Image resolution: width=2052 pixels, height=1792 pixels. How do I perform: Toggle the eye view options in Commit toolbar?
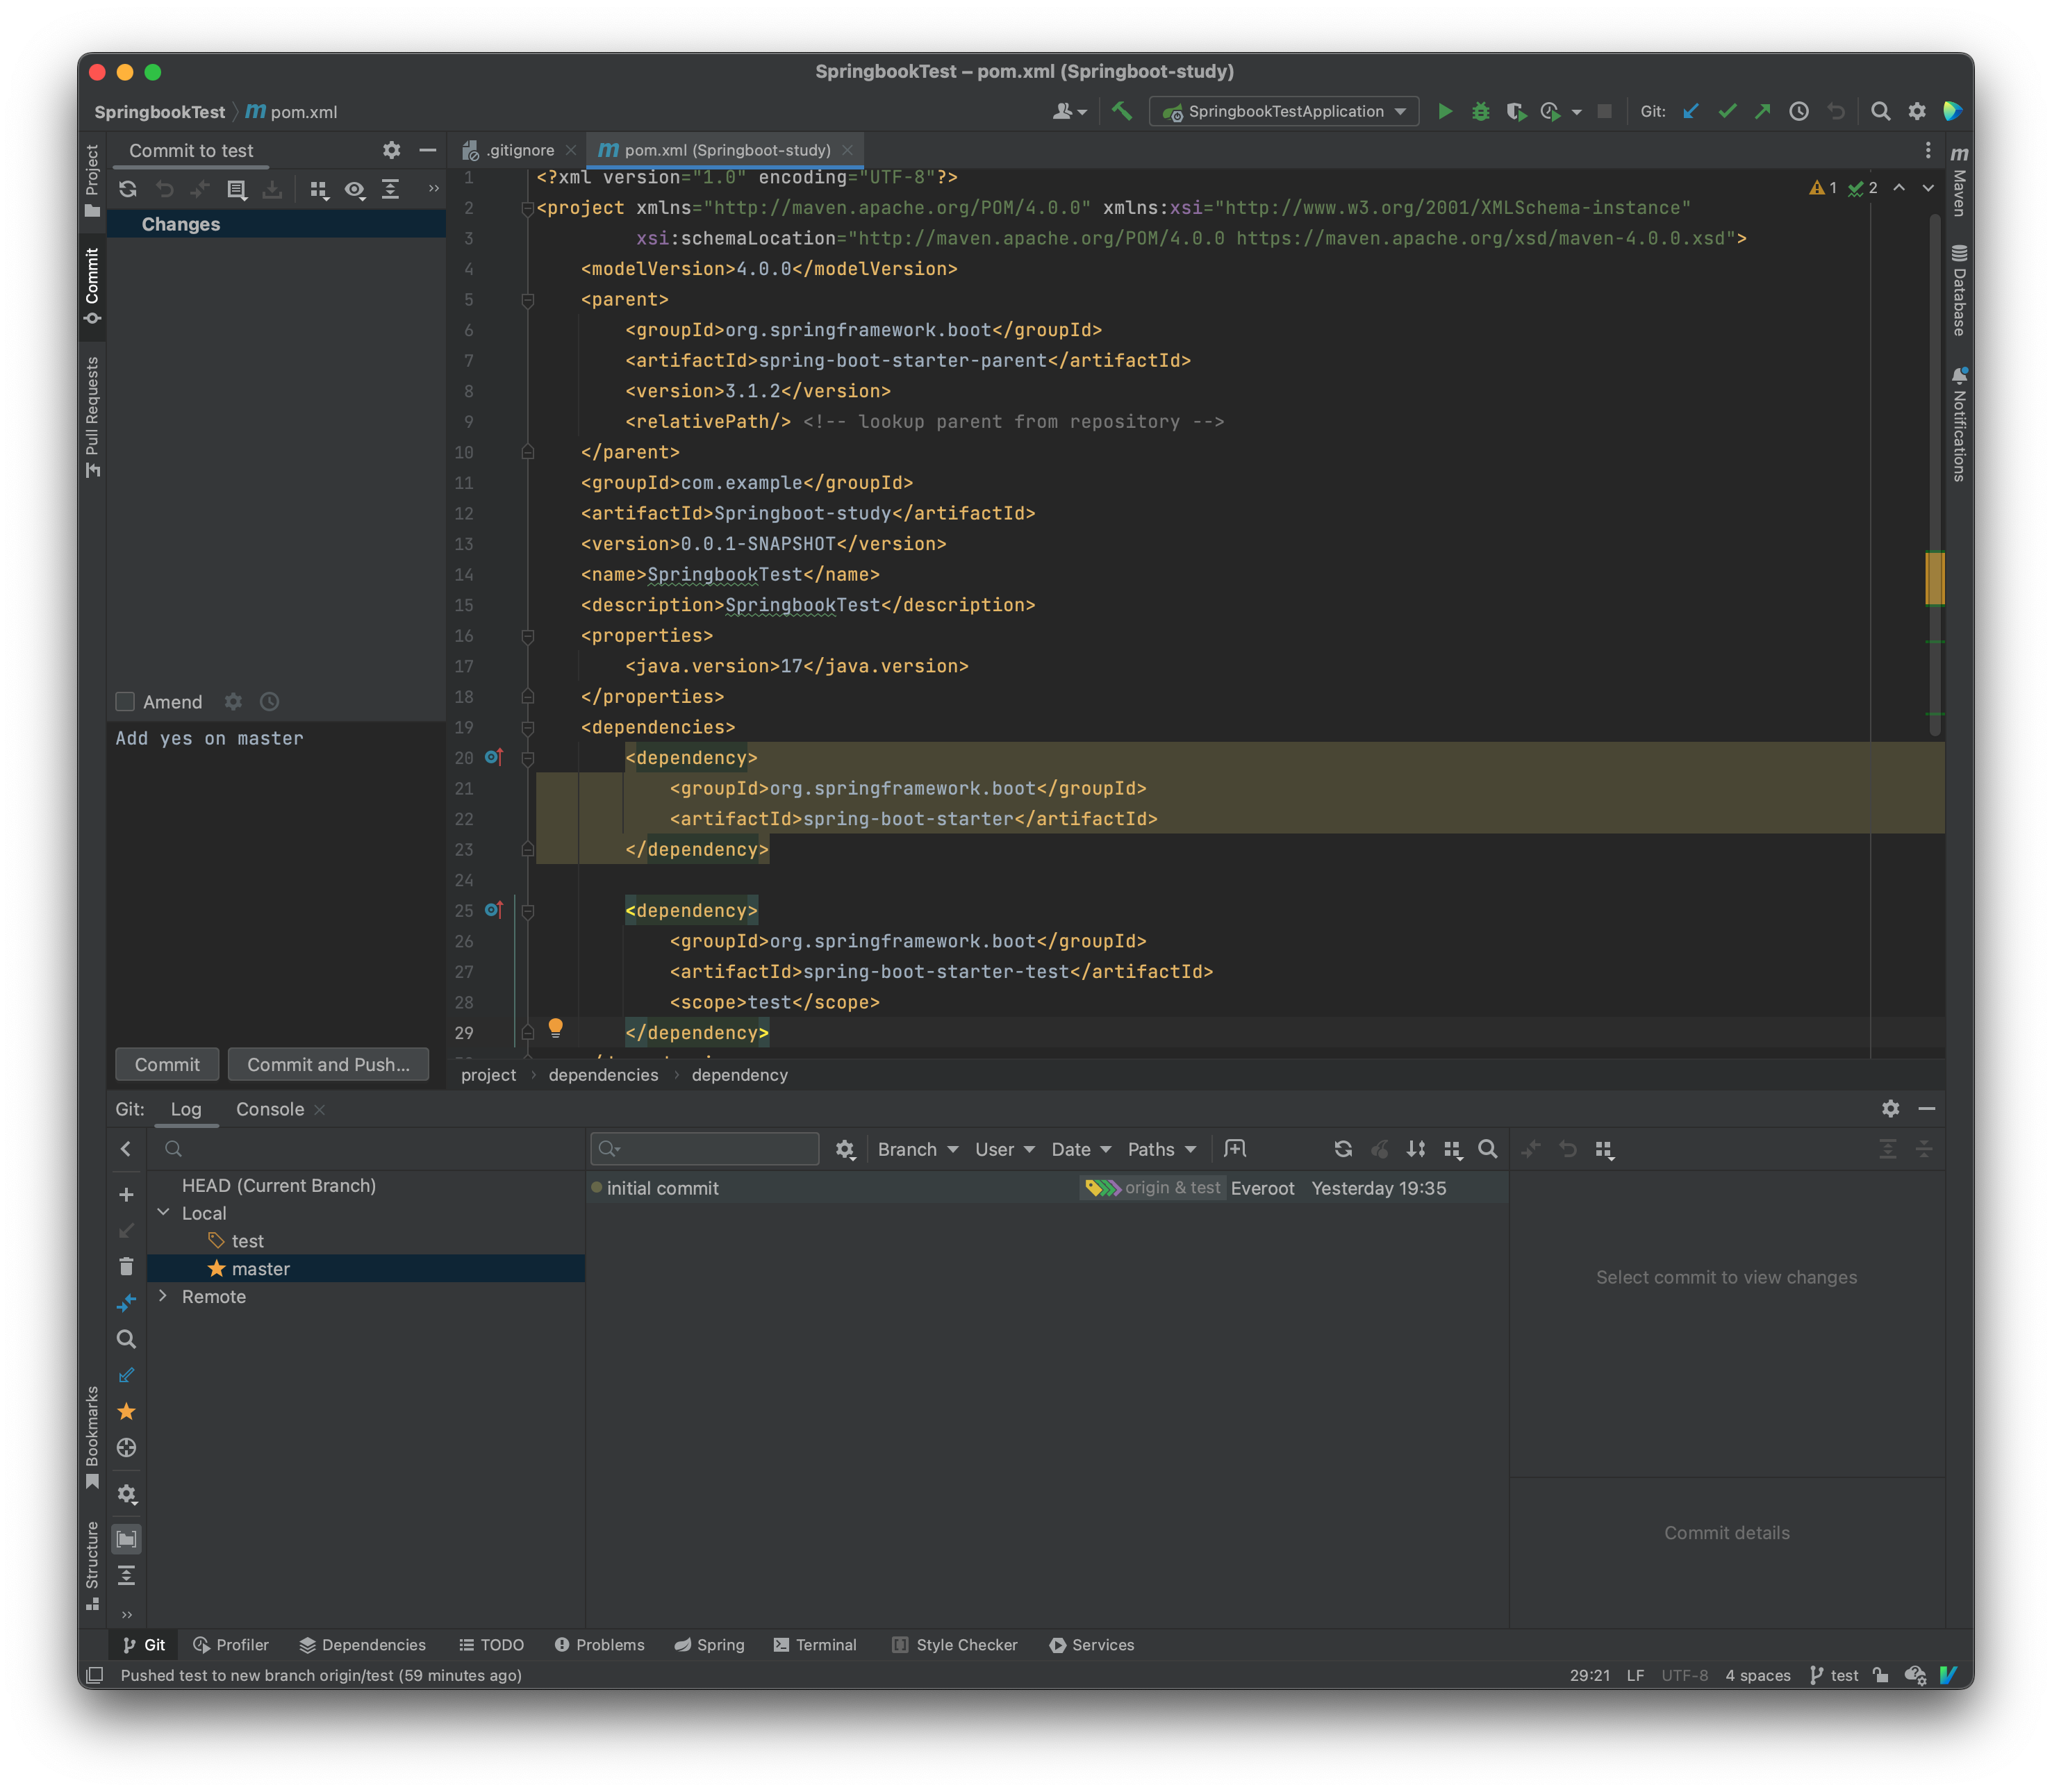pyautogui.click(x=355, y=189)
